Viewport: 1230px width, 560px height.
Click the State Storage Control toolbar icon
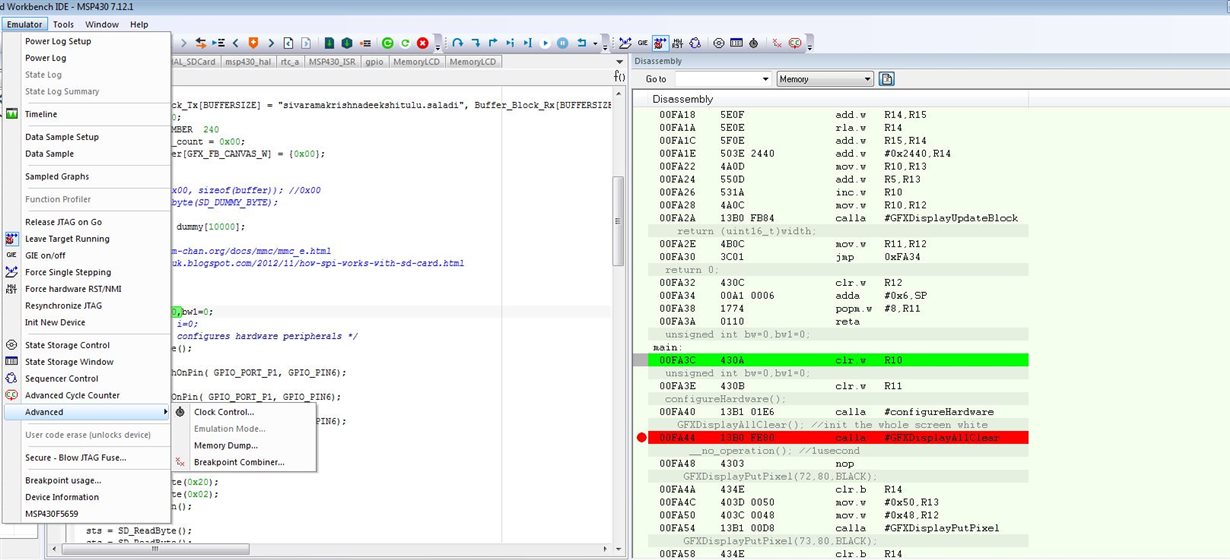pos(719,43)
